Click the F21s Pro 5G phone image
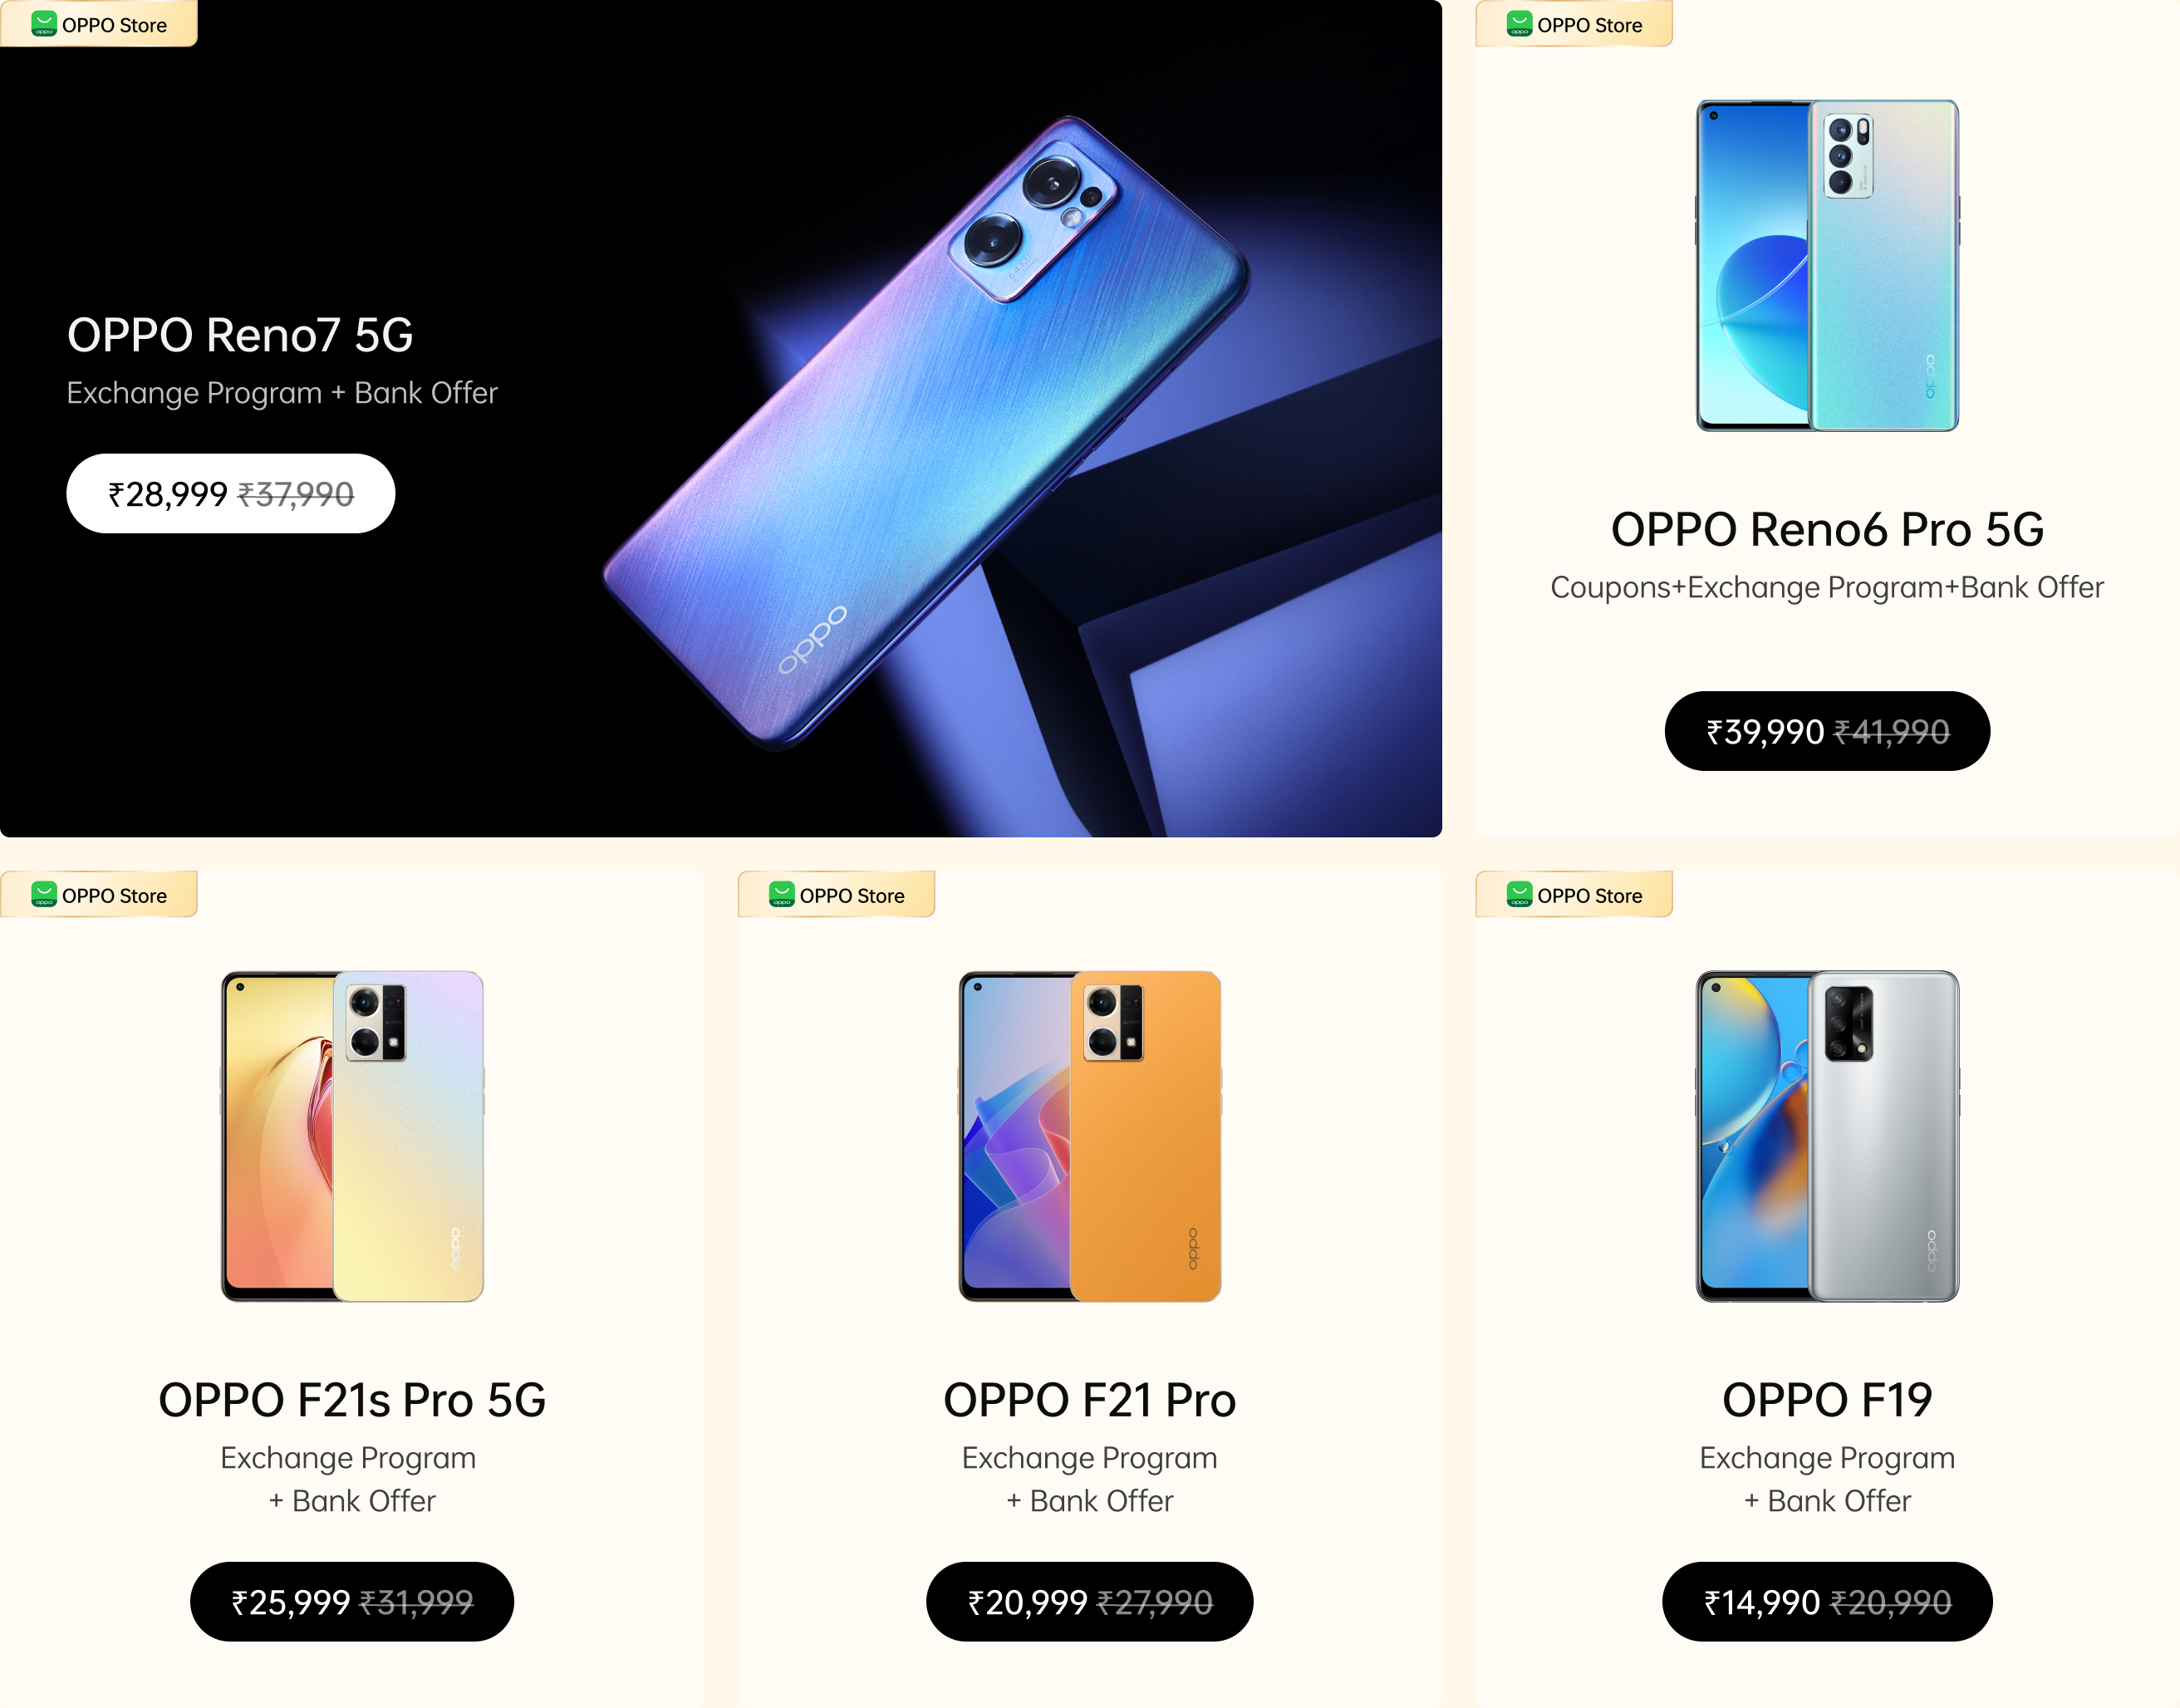 tap(352, 1136)
